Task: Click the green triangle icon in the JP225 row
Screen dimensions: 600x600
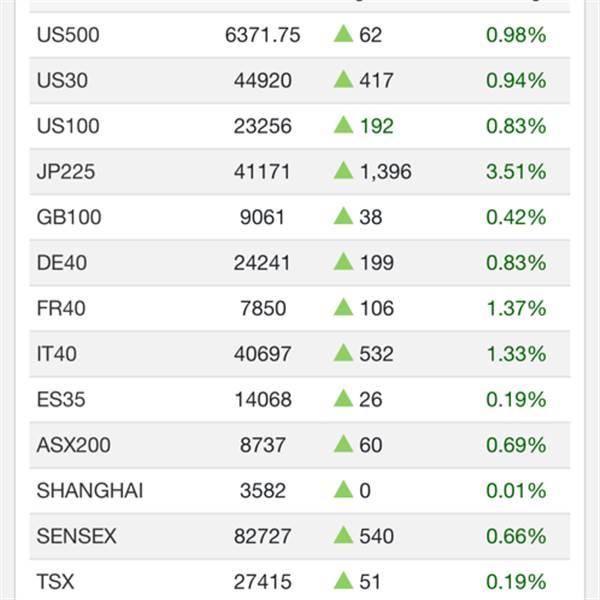Action: (343, 170)
